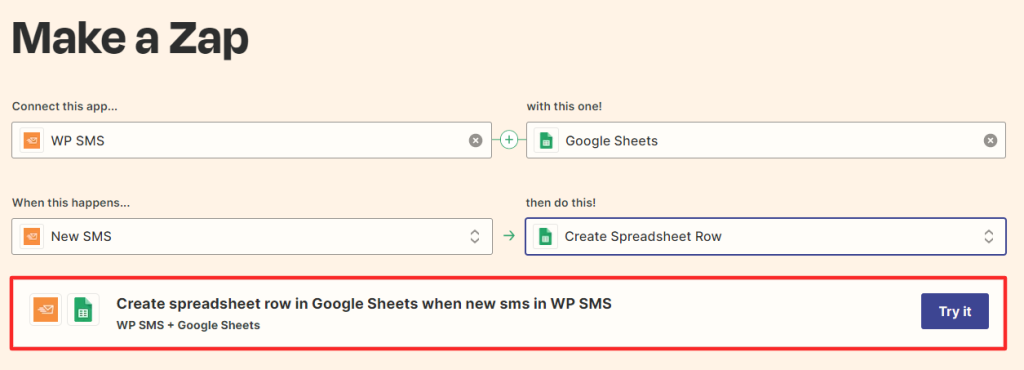Viewport: 1024px width, 370px height.
Task: Open the Create spreadsheet row in Google Sheets title
Action: 364,303
